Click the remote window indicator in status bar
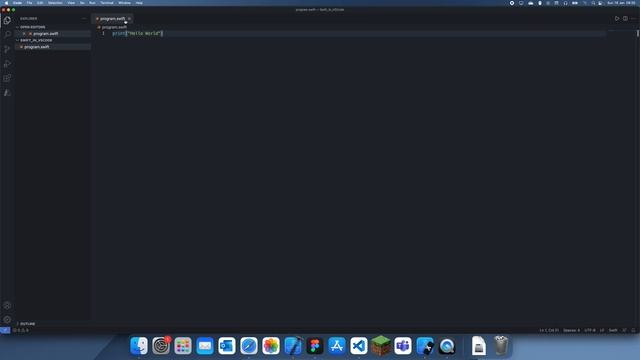This screenshot has width=640, height=360. click(x=5, y=330)
